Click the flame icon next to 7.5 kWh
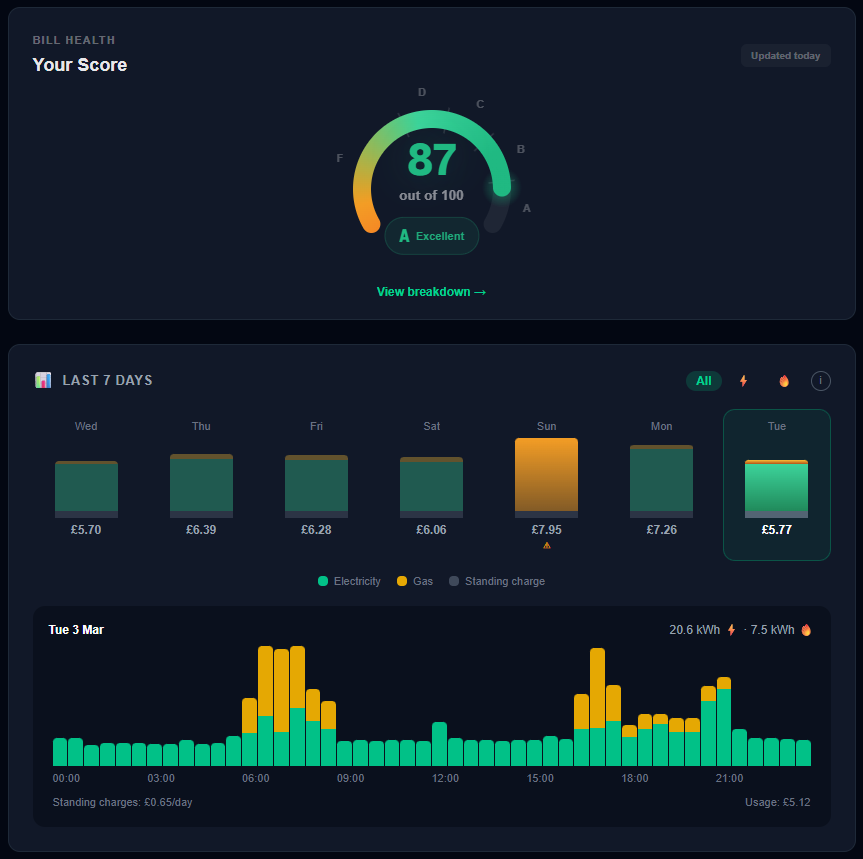Image resolution: width=863 pixels, height=859 pixels. 806,630
